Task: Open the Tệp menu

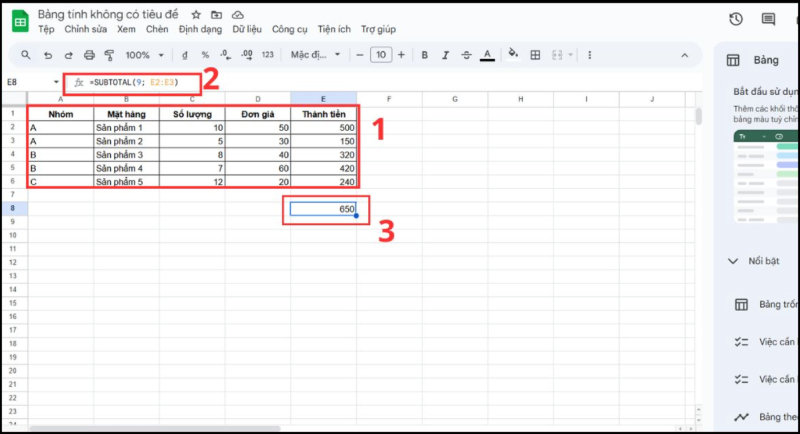Action: 46,30
